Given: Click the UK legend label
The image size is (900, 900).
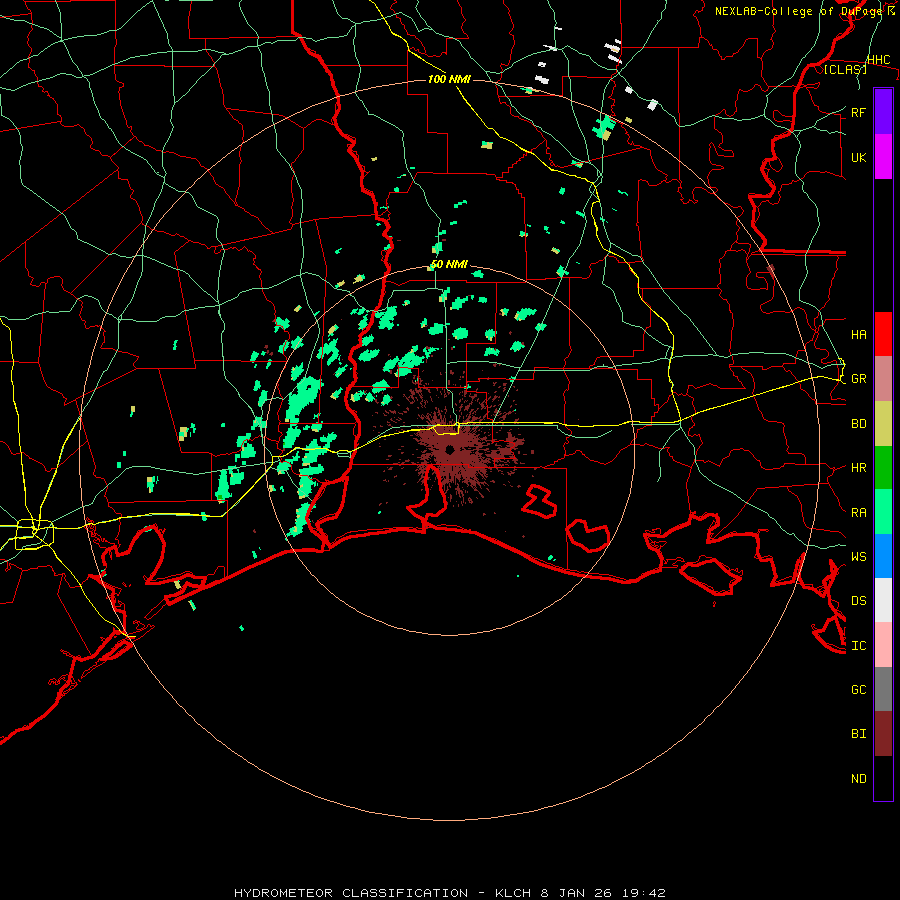Looking at the screenshot, I should tap(859, 157).
